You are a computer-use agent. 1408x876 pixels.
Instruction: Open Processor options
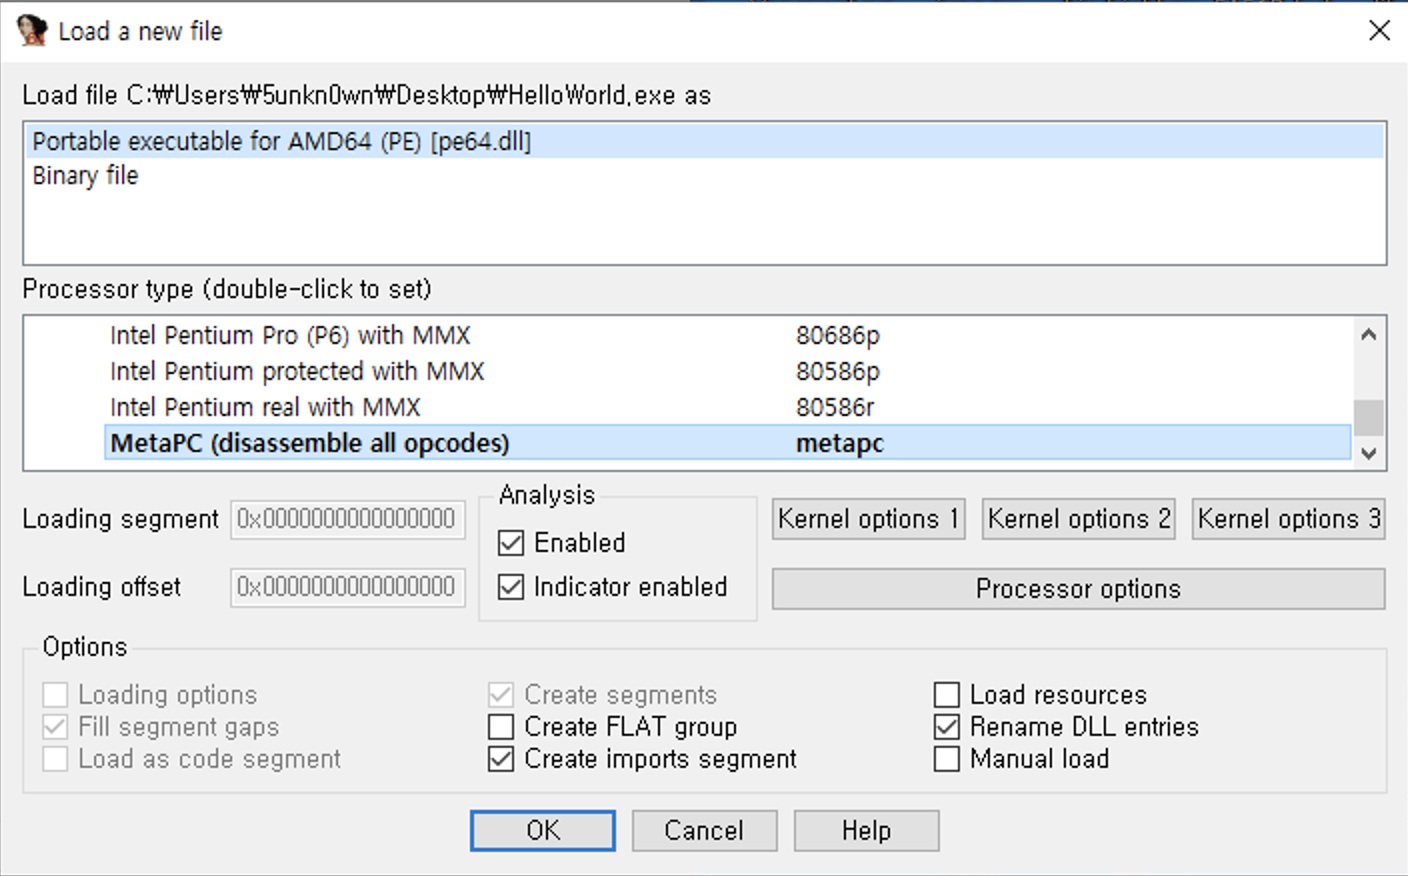1078,589
